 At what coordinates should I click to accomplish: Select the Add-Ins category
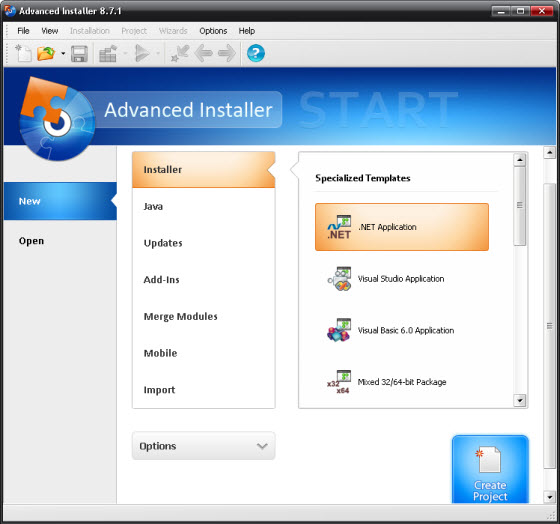click(x=204, y=280)
